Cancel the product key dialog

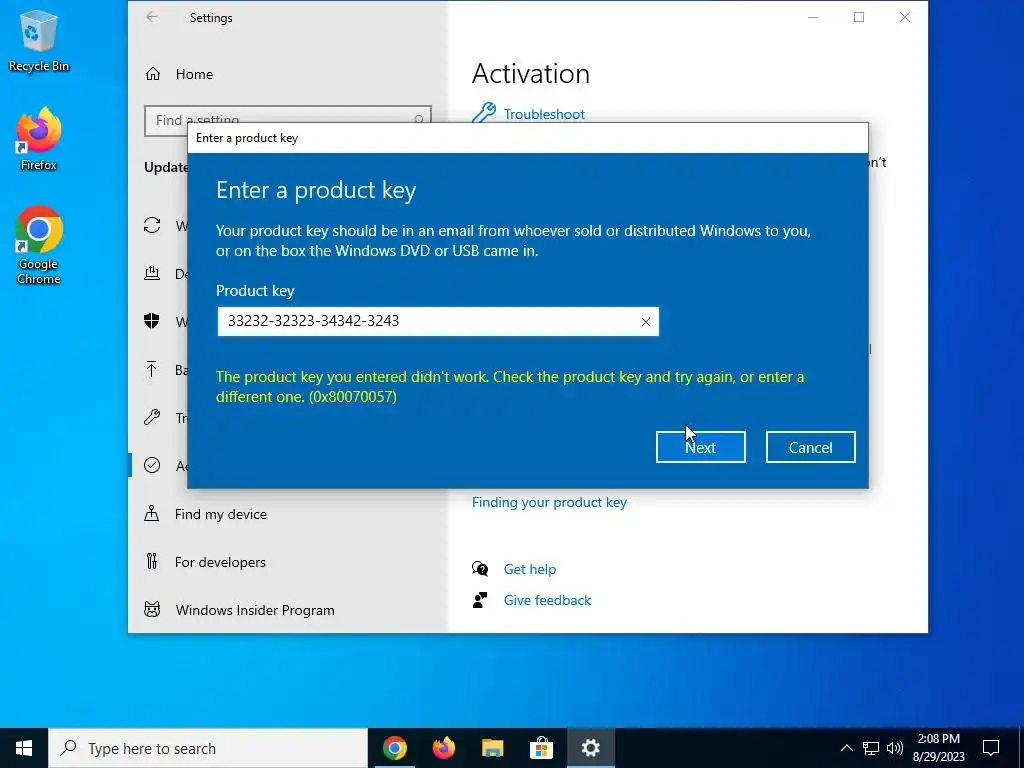point(810,447)
